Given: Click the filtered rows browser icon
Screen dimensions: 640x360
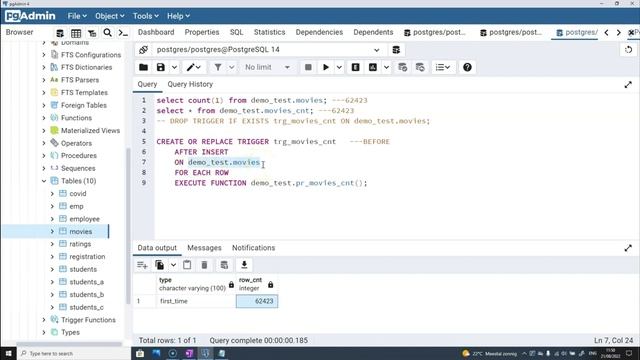Looking at the screenshot, I should tap(92, 33).
